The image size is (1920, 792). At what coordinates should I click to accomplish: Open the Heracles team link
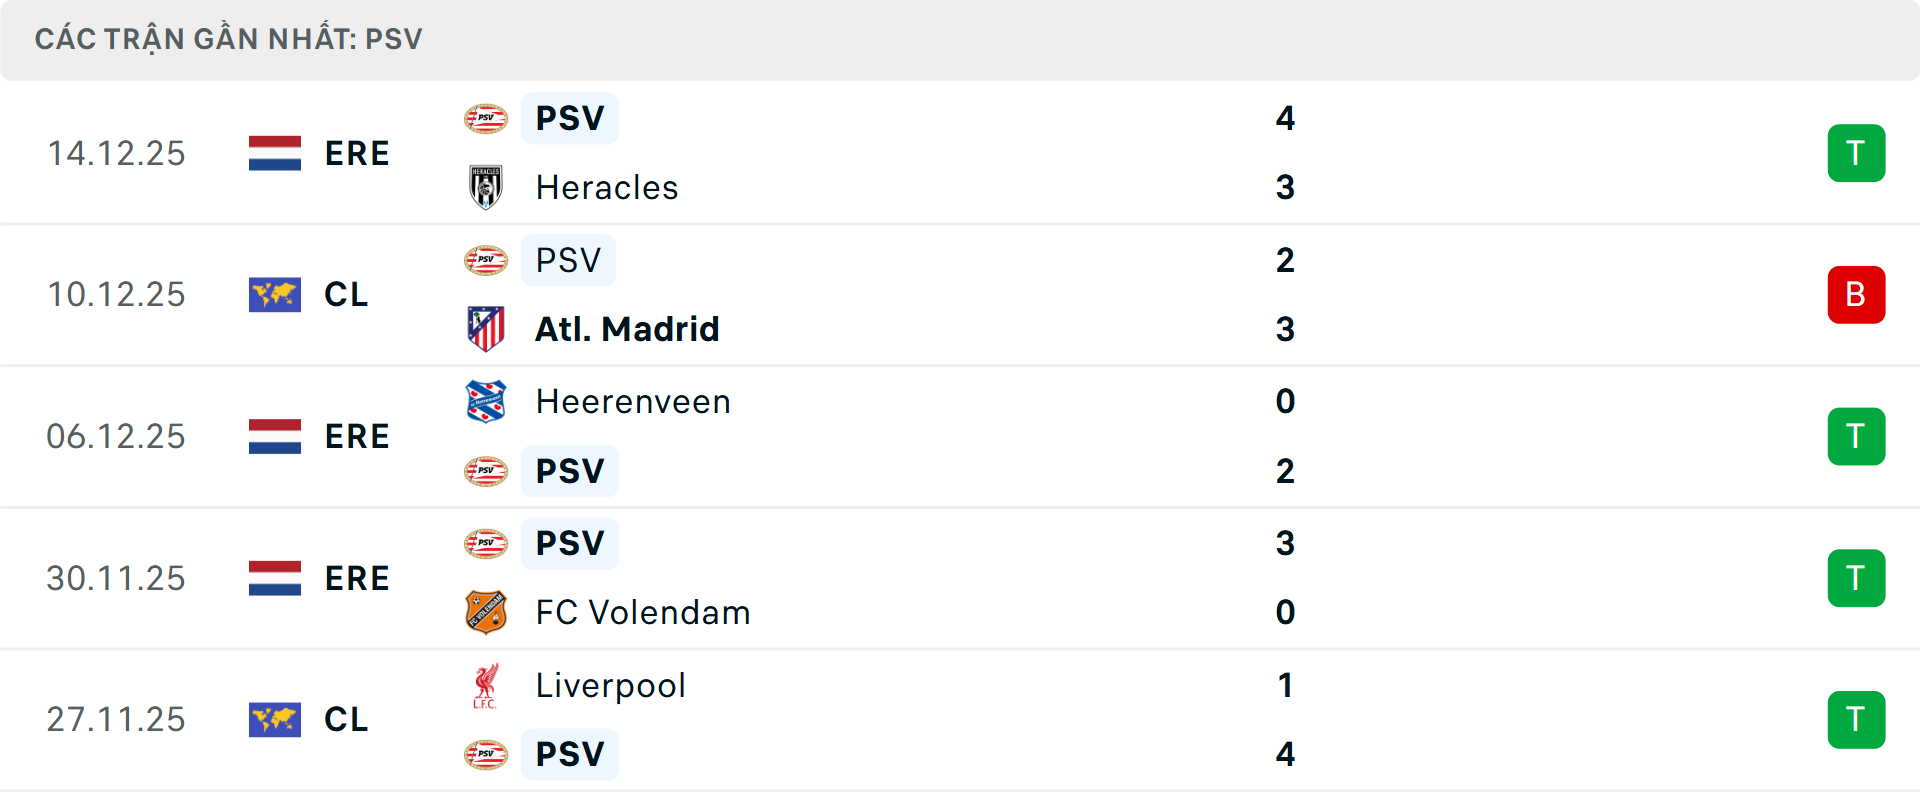pos(607,188)
